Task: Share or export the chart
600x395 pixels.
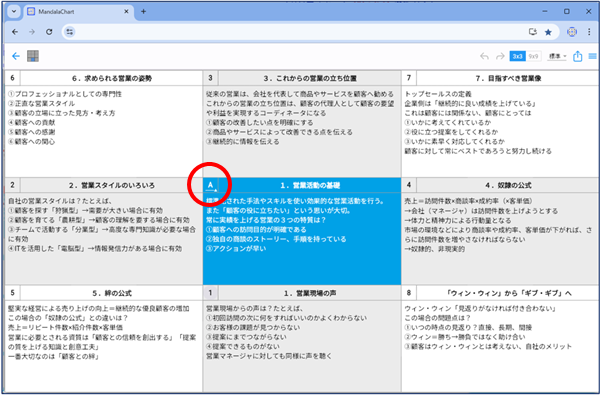Action: [577, 56]
